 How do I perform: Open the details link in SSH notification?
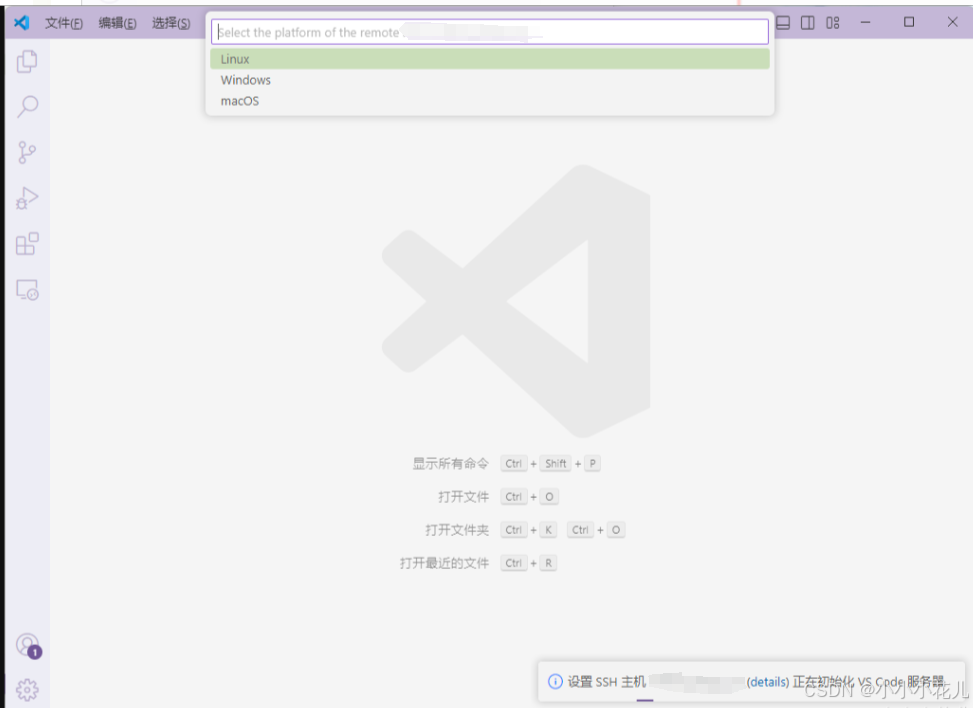(768, 682)
